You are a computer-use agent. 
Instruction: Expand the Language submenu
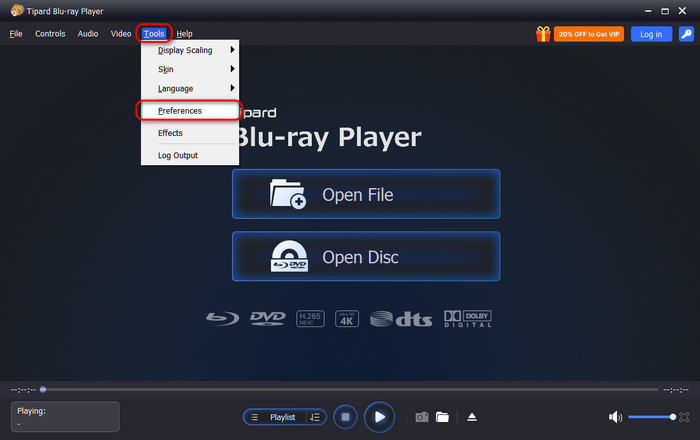(190, 88)
